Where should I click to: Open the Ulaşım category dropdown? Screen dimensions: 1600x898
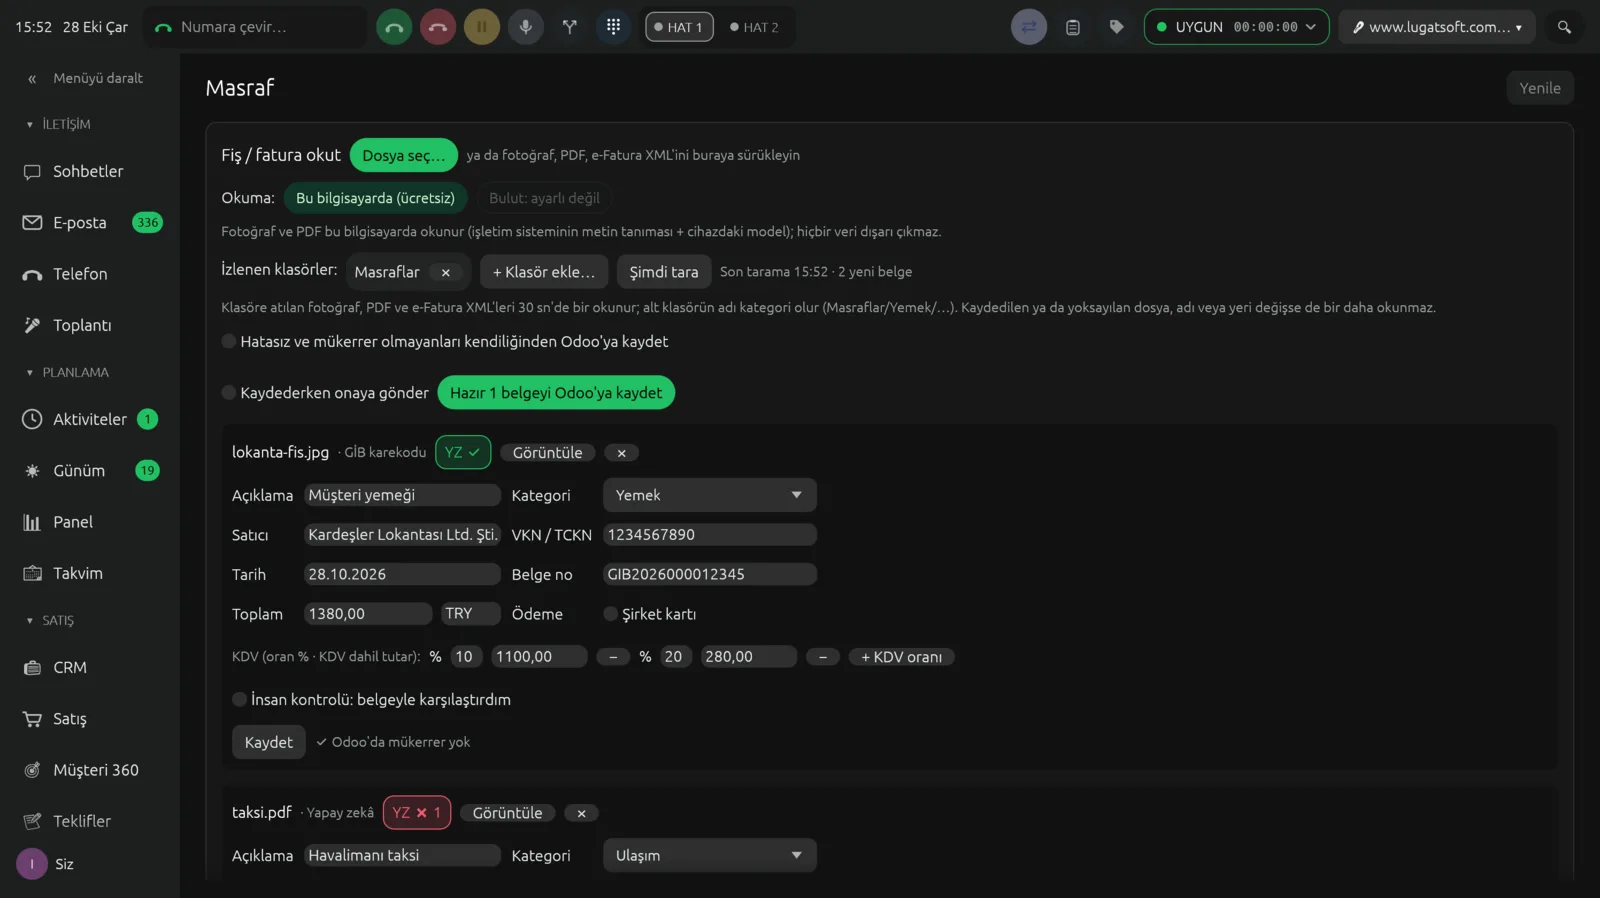tap(709, 855)
